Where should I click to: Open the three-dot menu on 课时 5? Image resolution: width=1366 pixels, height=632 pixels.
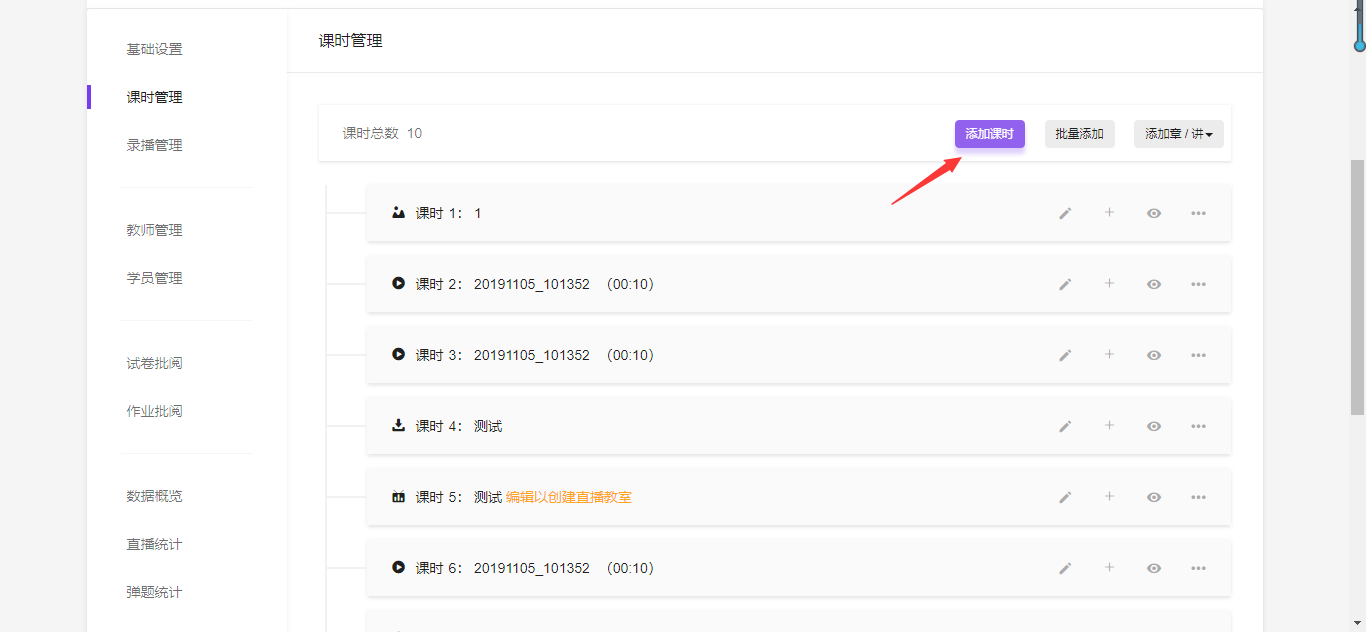click(x=1198, y=497)
